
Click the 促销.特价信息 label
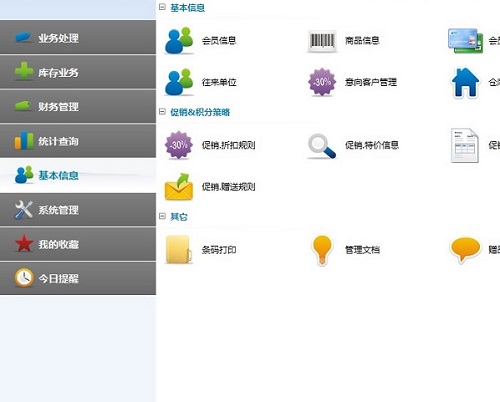coord(372,145)
